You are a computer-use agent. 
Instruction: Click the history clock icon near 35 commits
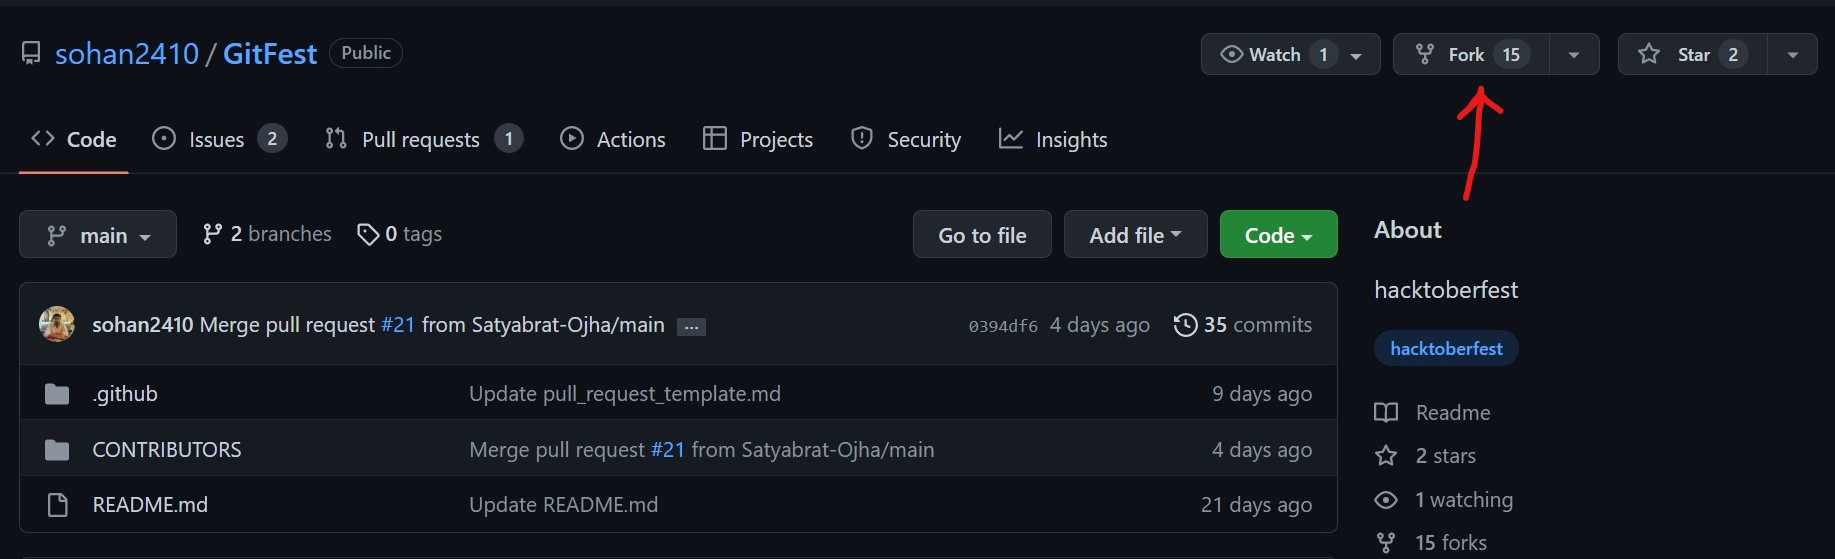click(1185, 325)
